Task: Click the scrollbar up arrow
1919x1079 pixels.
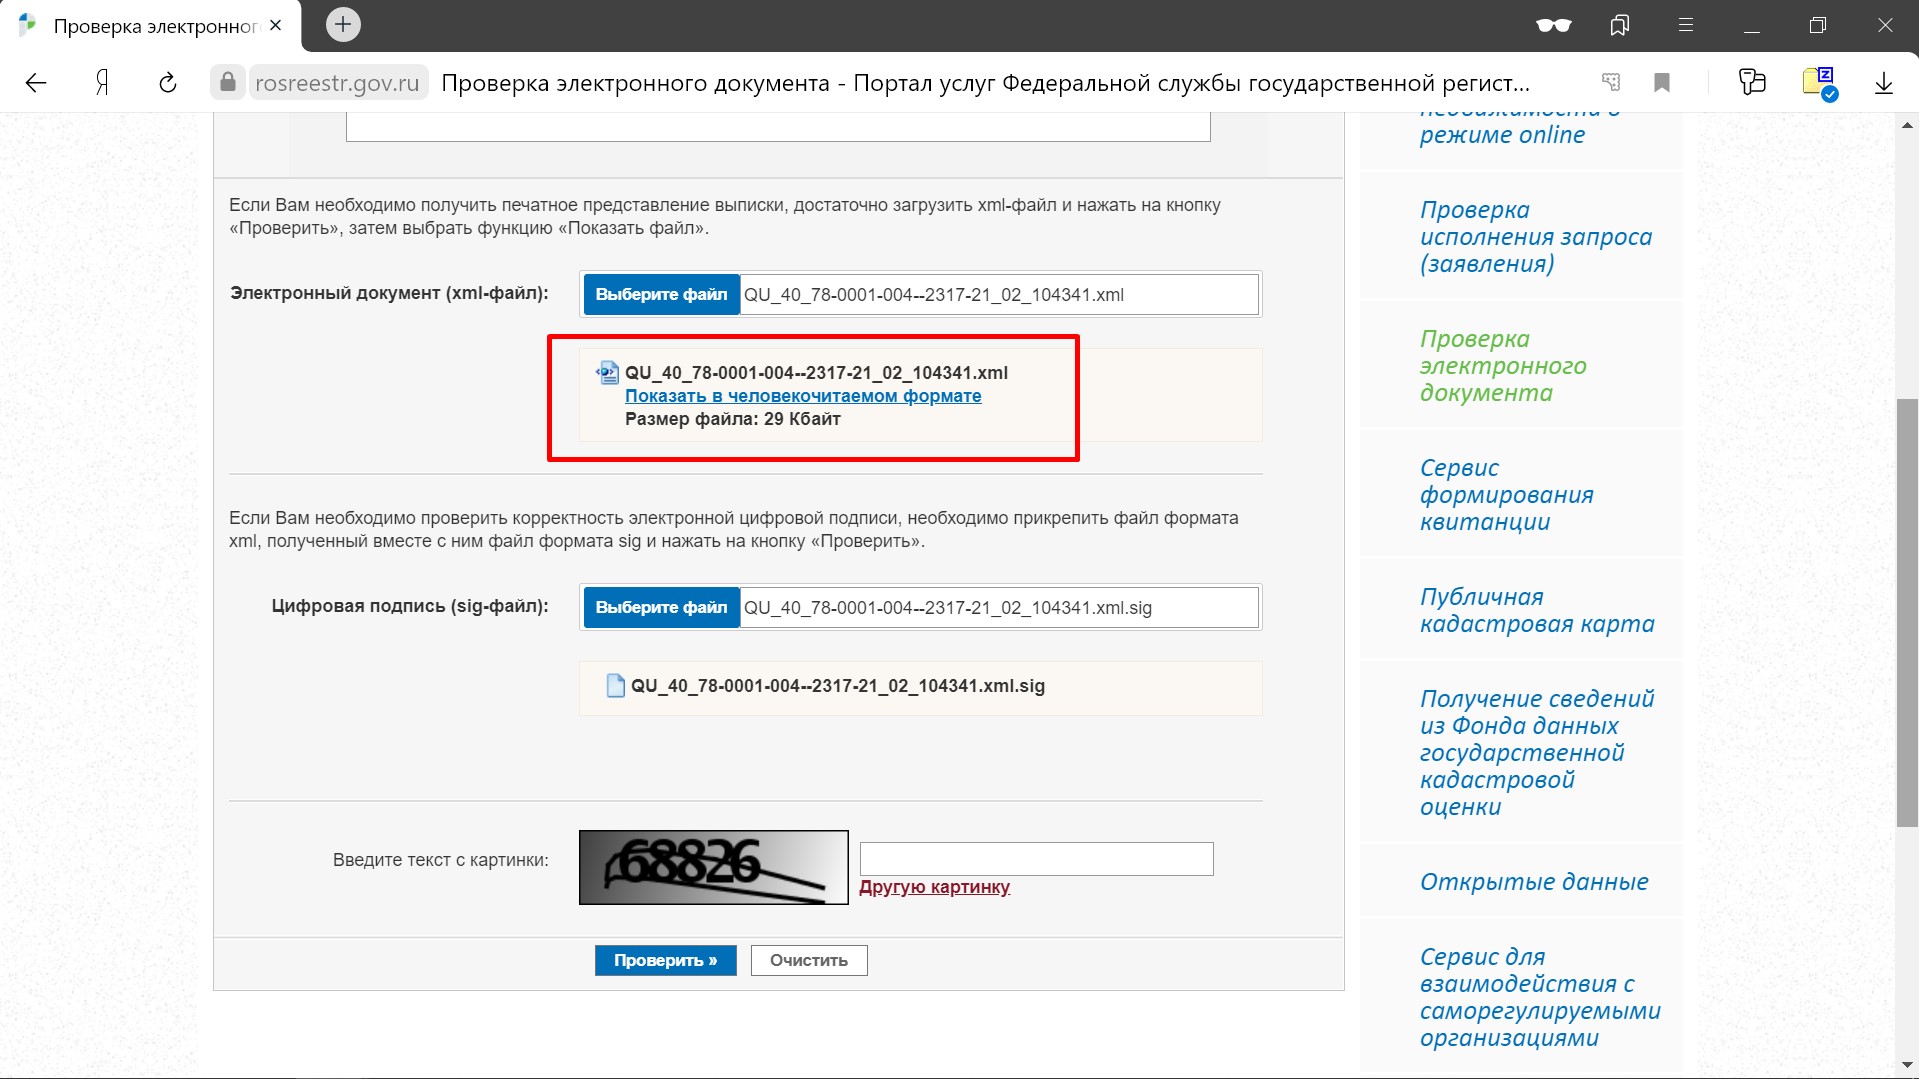Action: tap(1907, 125)
